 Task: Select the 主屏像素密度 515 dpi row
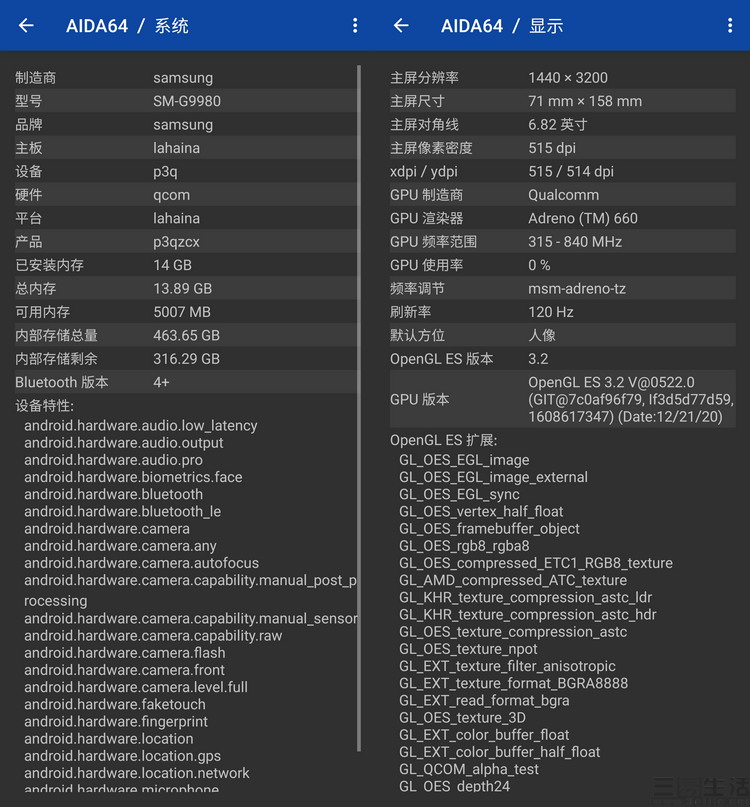tap(563, 148)
